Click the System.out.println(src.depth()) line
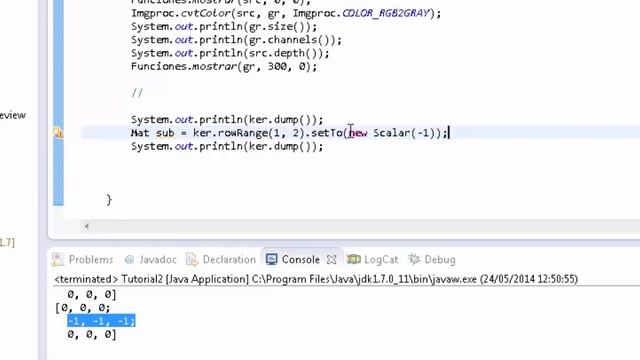Screen dimensions: 640x360 (230, 53)
